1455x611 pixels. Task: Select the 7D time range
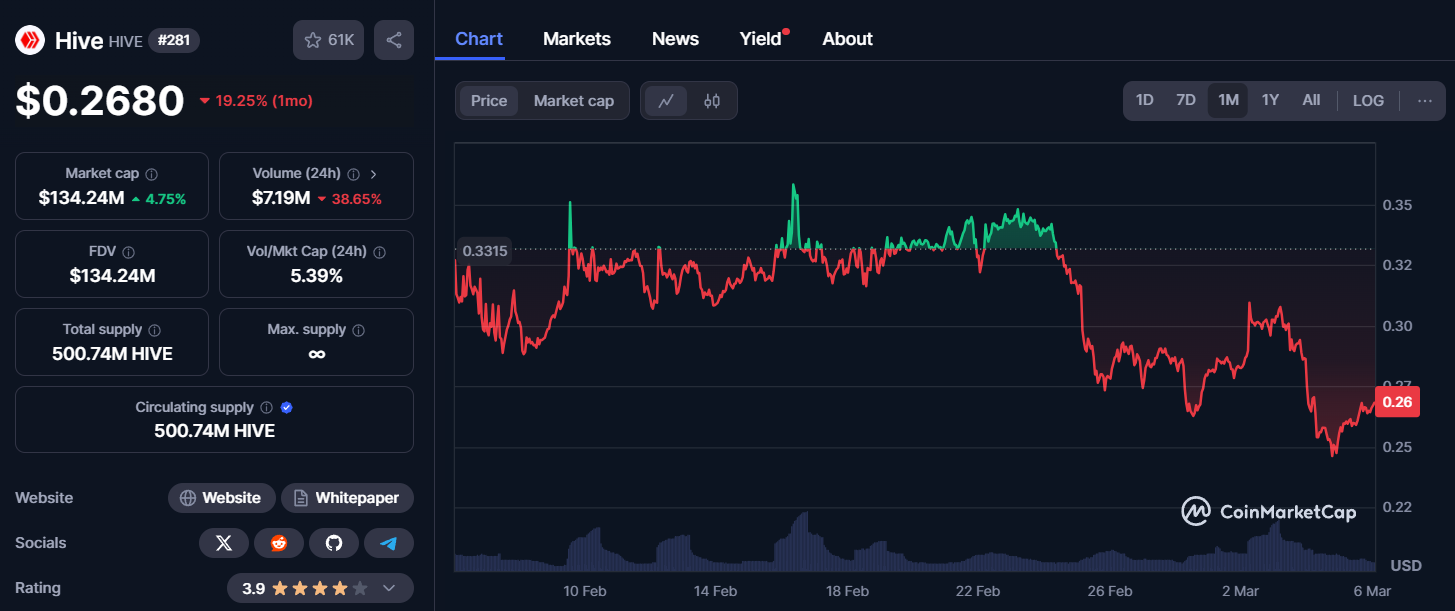[x=1186, y=101]
